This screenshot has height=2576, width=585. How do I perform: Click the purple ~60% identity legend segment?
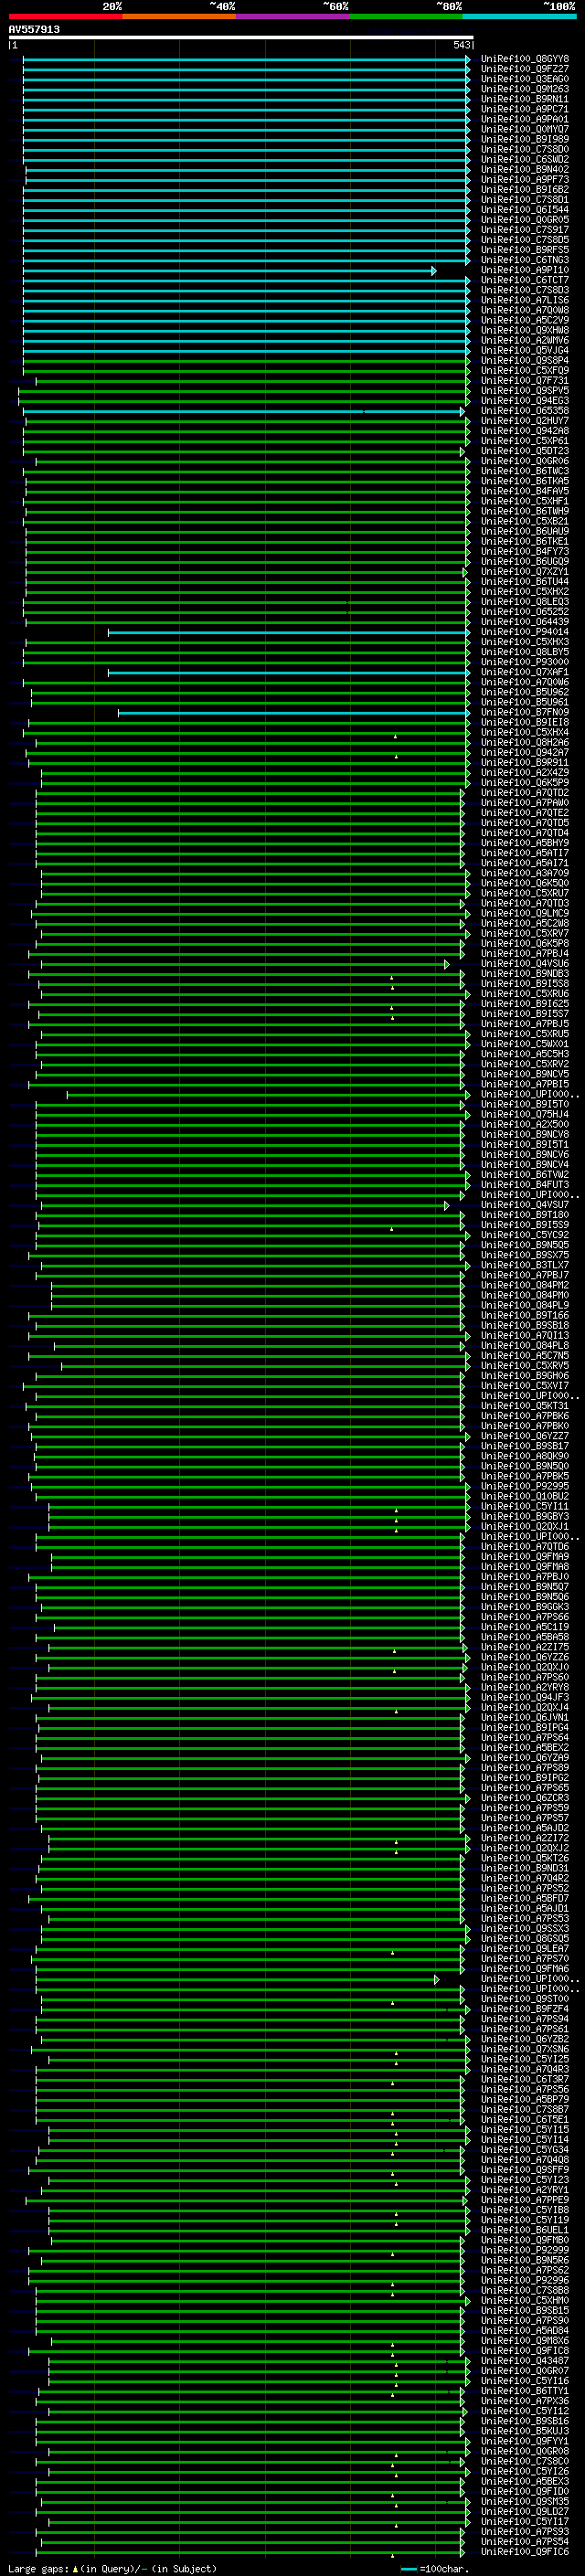pos(293,16)
